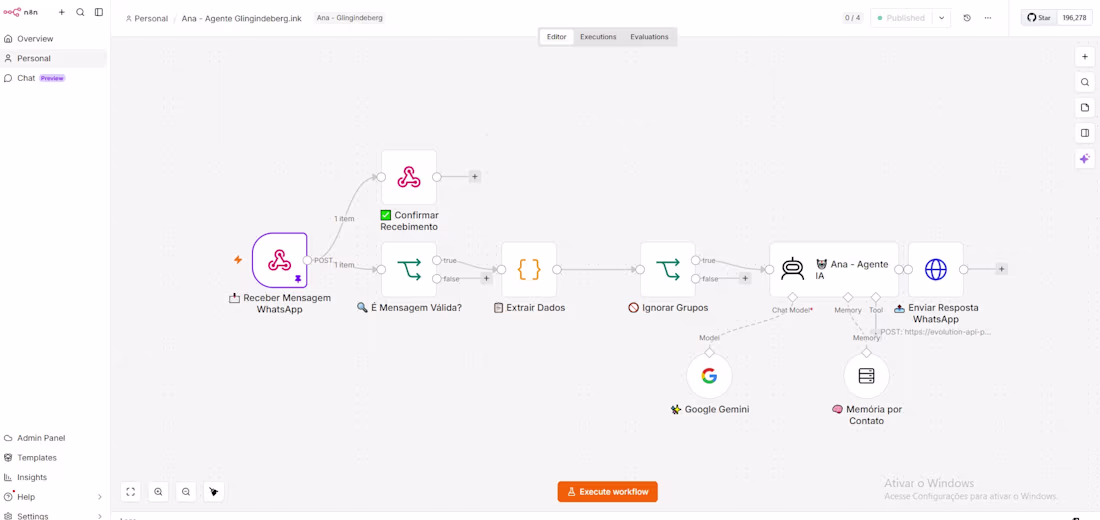Select the Confirmar Recebimento webhook node
Screen dimensions: 1100x520
point(409,177)
